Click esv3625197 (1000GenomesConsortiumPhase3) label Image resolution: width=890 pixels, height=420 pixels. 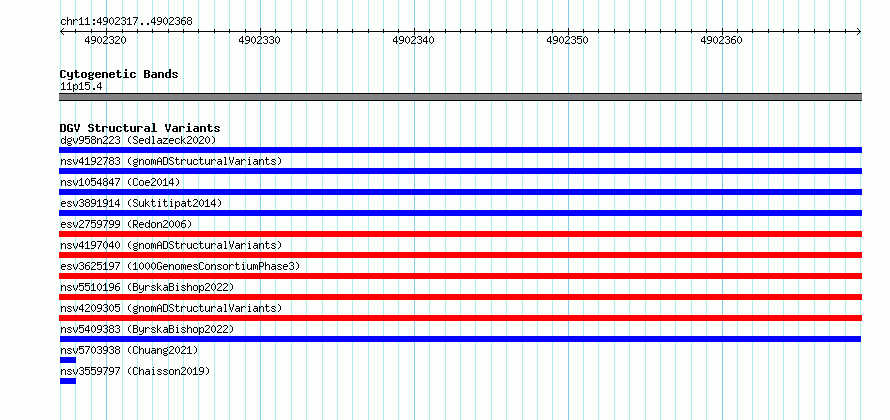pyautogui.click(x=180, y=266)
